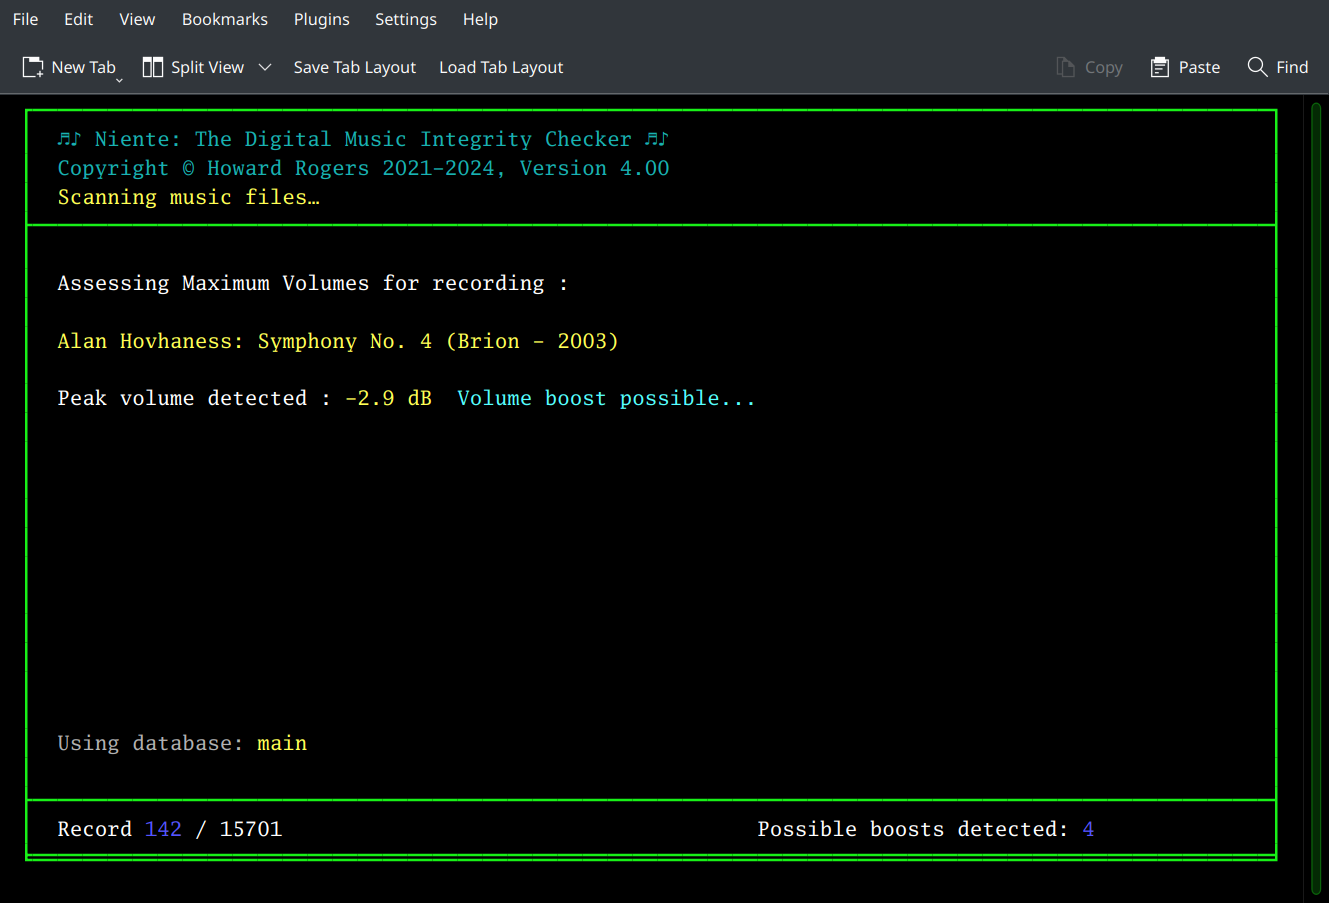Click the Possible boosts detected count
The width and height of the screenshot is (1329, 903).
(1088, 829)
